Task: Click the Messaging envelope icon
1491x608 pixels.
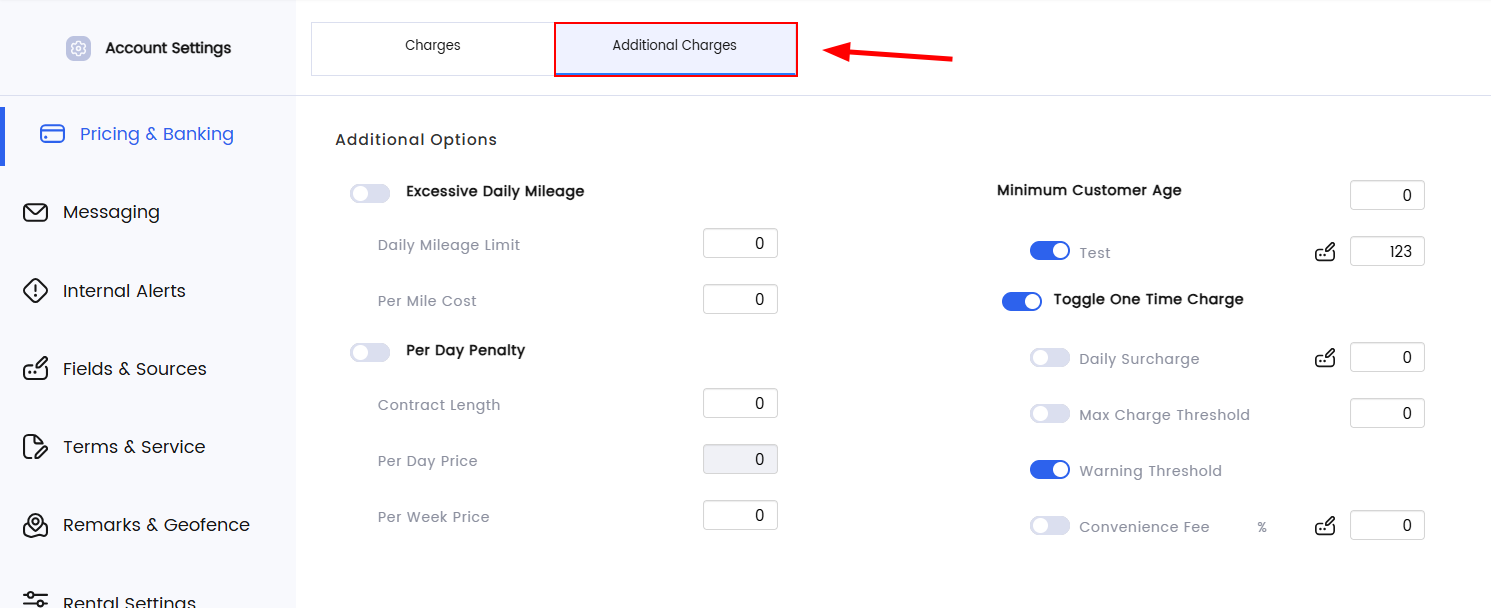Action: [35, 212]
